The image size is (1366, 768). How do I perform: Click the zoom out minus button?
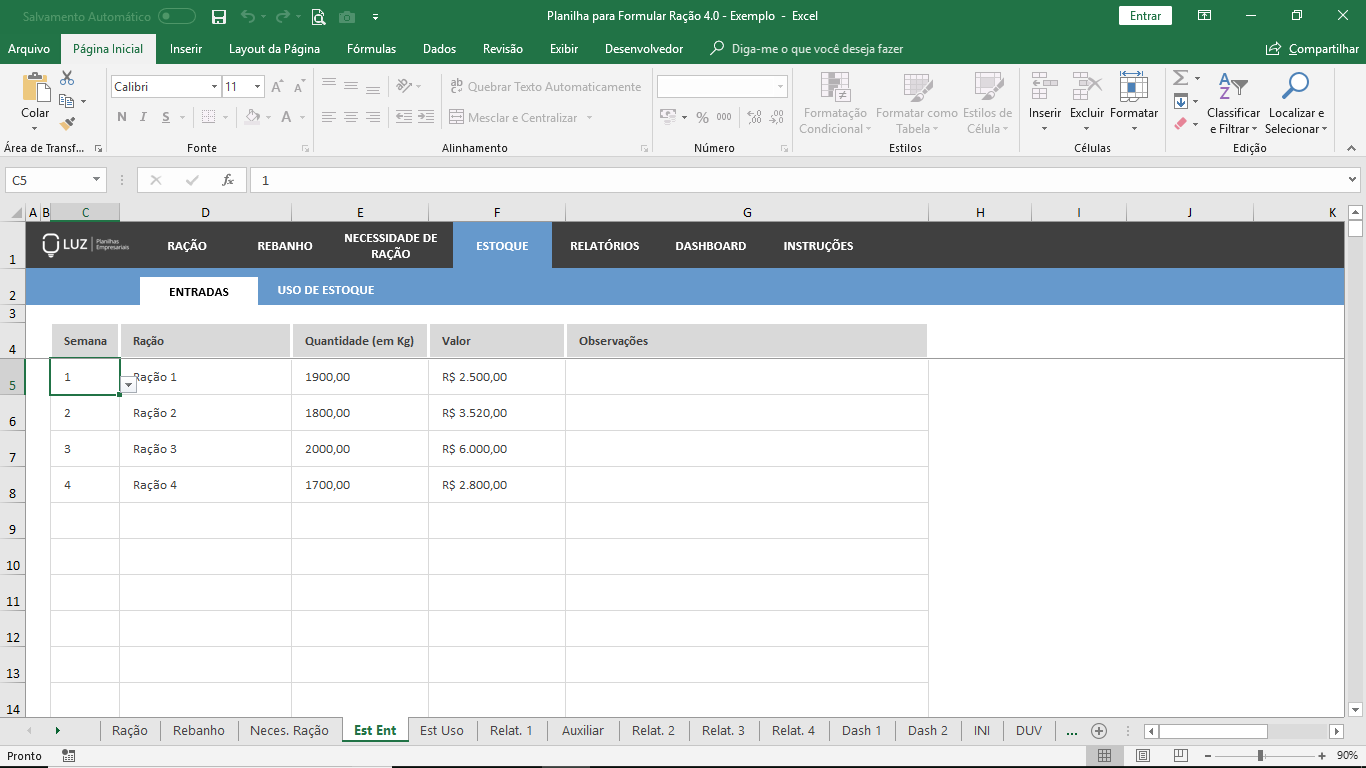(x=1206, y=755)
